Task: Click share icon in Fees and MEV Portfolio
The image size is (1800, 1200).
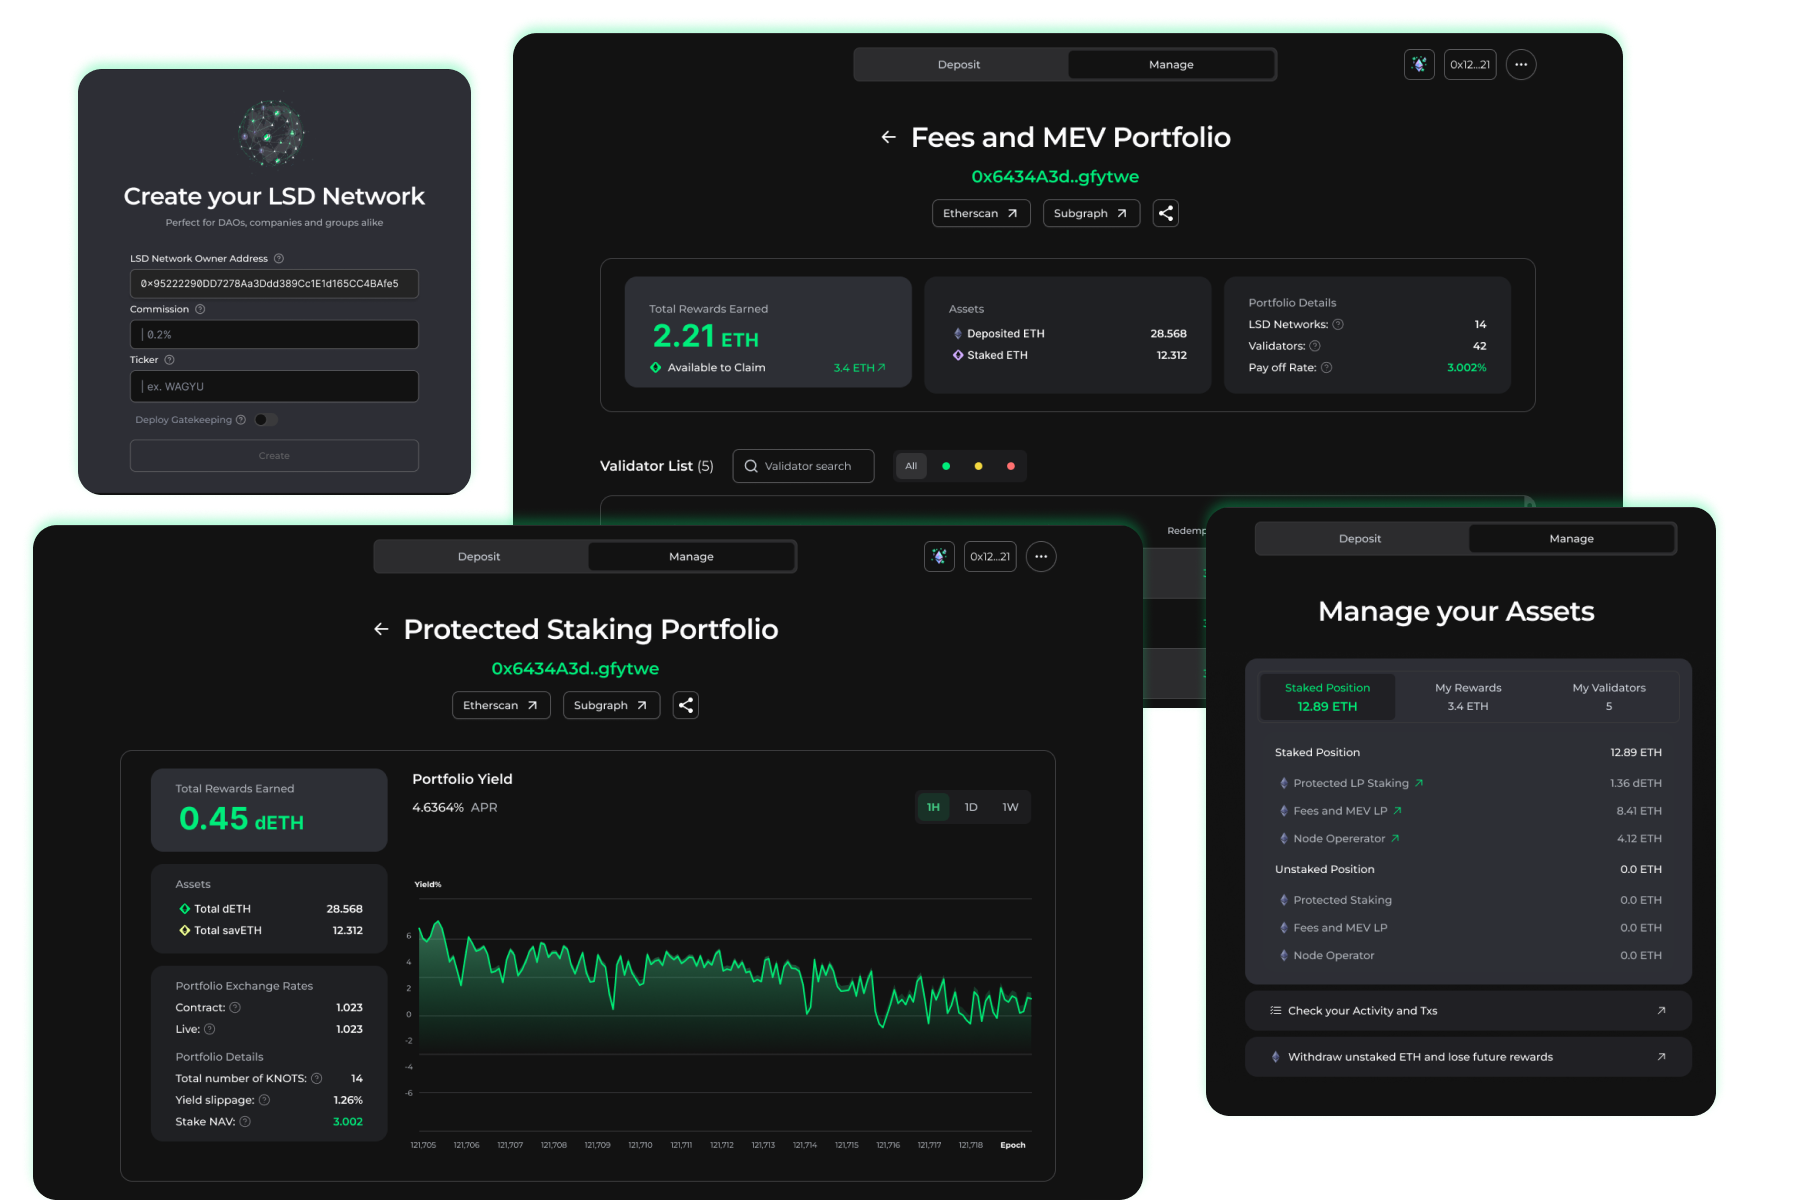Action: tap(1165, 213)
